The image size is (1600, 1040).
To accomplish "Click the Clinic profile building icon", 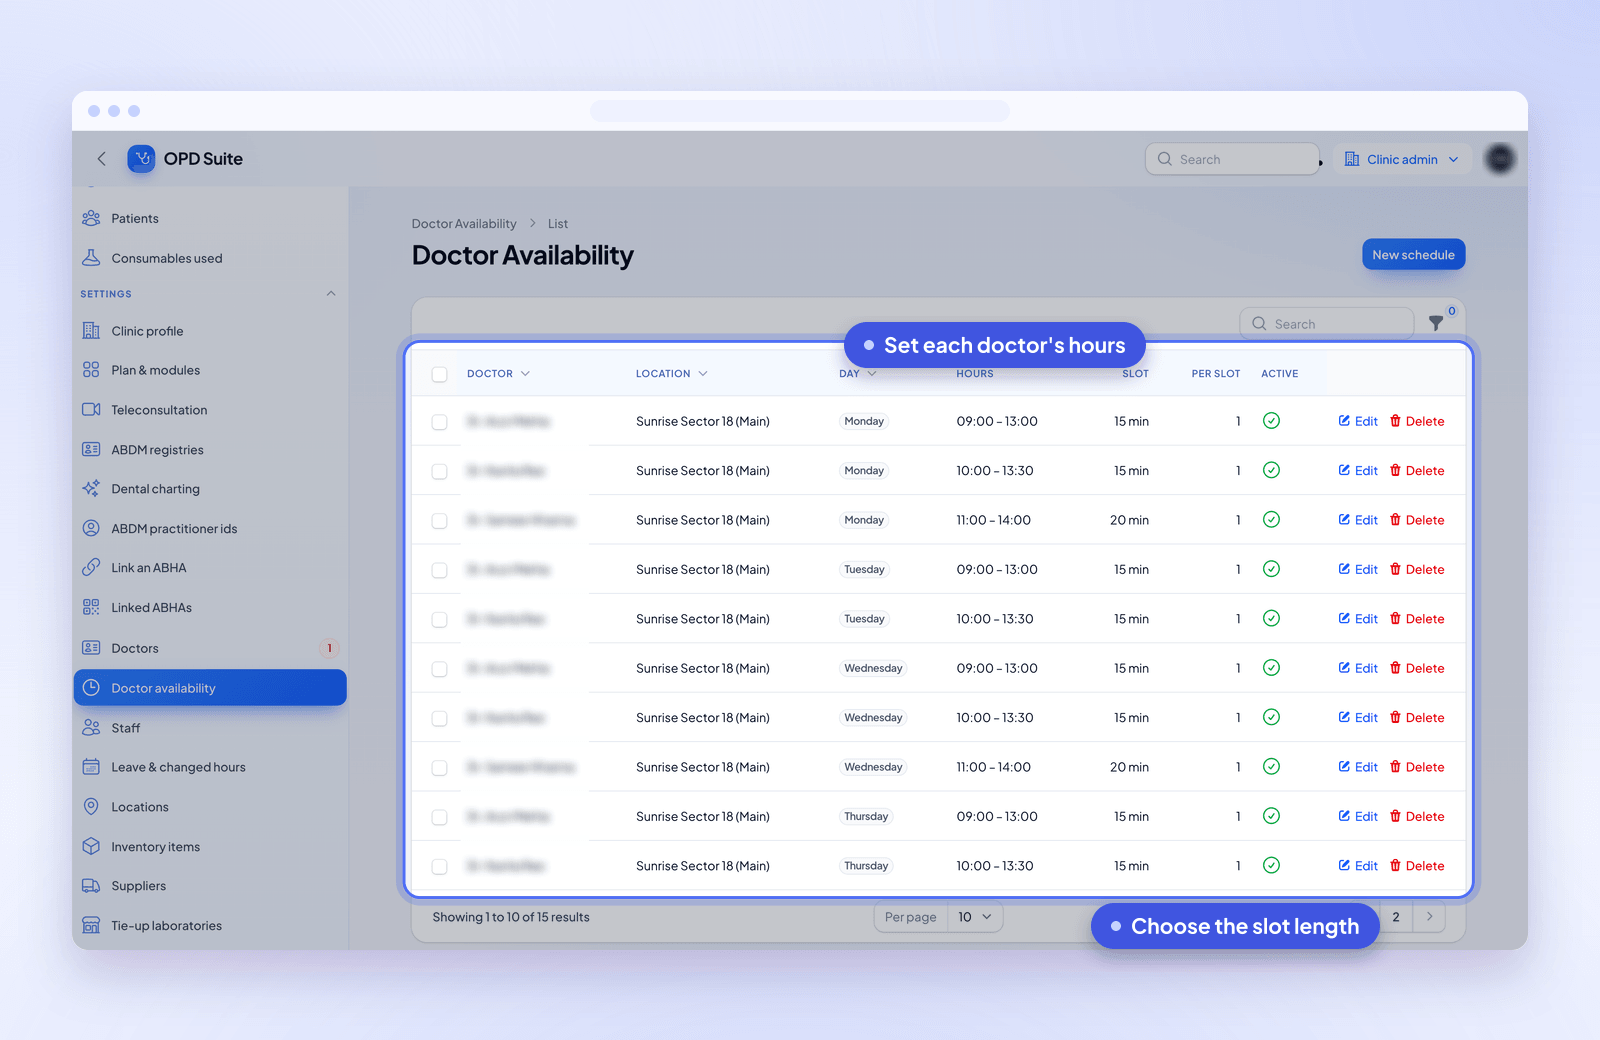I will point(91,331).
